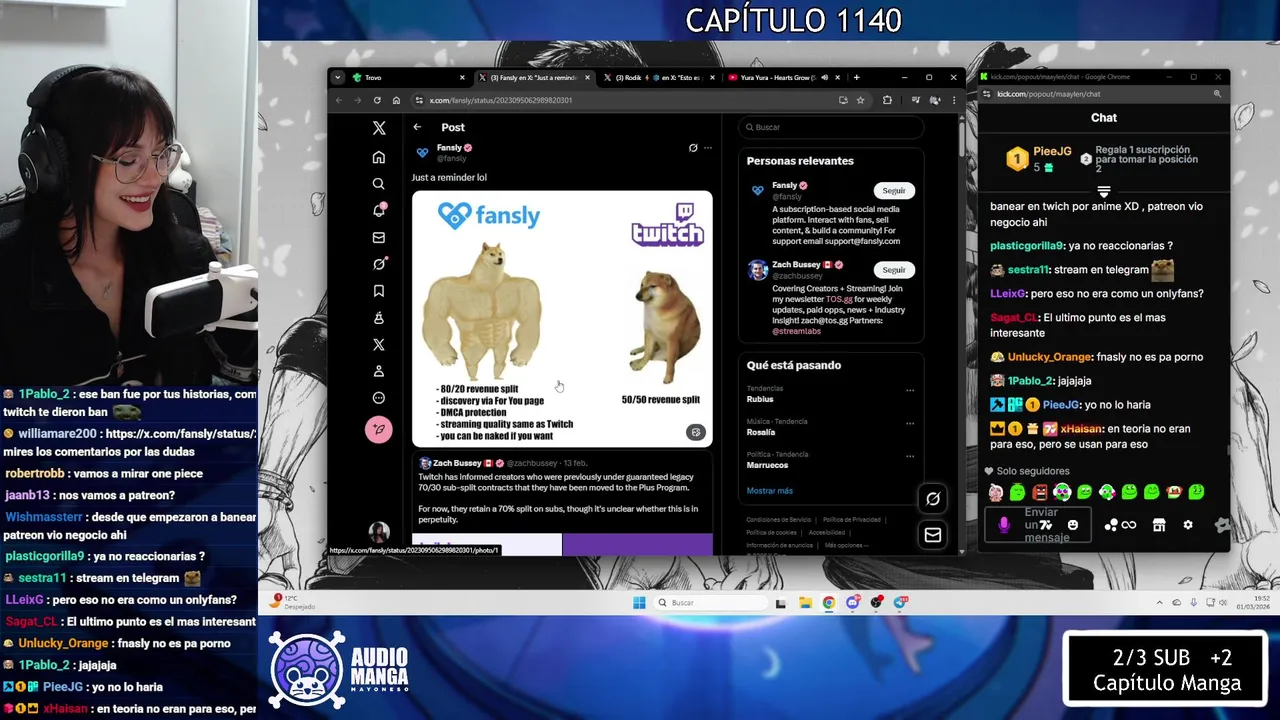Open the X logo in the sidebar
Viewport: 1280px width, 720px height.
(x=379, y=128)
